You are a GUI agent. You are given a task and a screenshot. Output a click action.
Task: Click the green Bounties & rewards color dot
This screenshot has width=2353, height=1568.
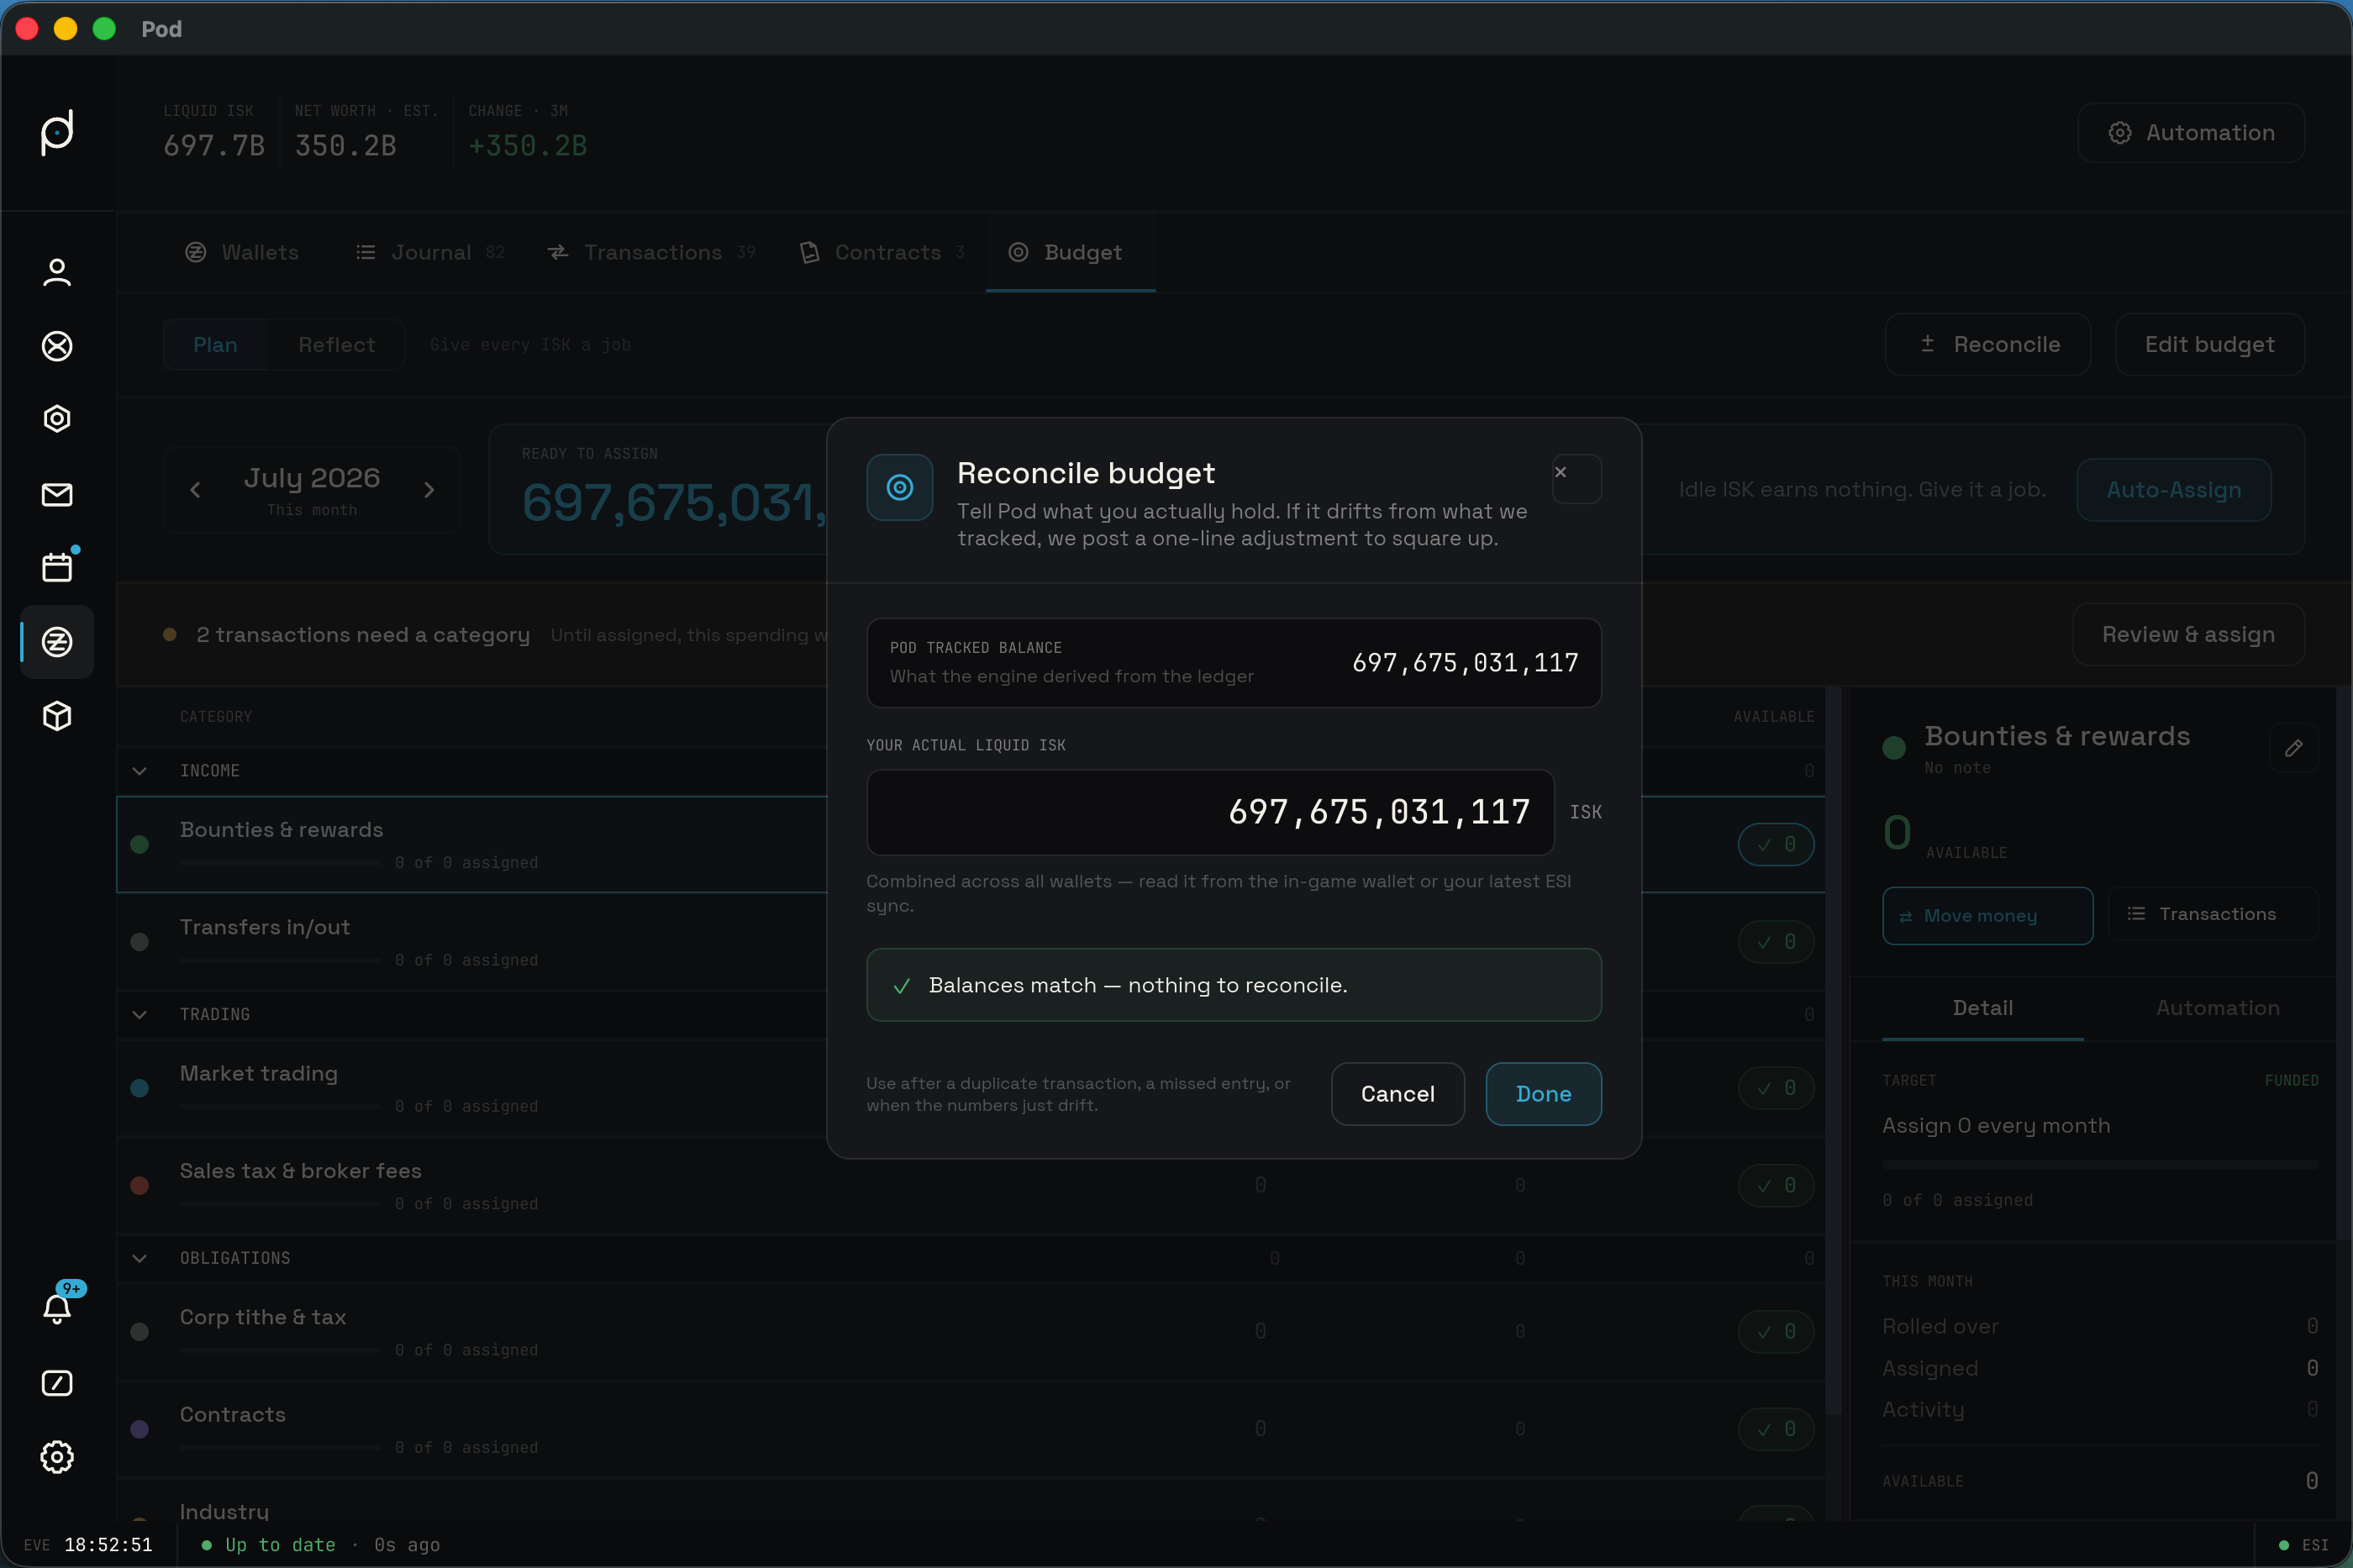point(140,845)
